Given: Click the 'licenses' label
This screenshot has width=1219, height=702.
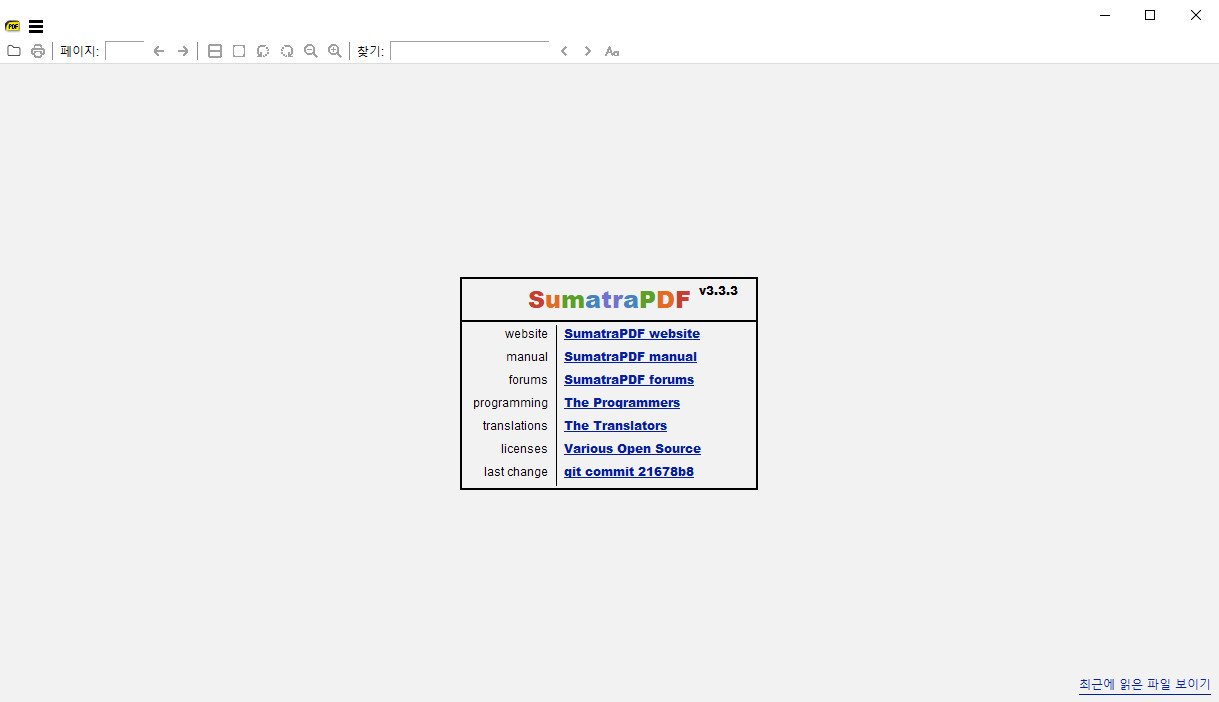Looking at the screenshot, I should pos(524,449).
